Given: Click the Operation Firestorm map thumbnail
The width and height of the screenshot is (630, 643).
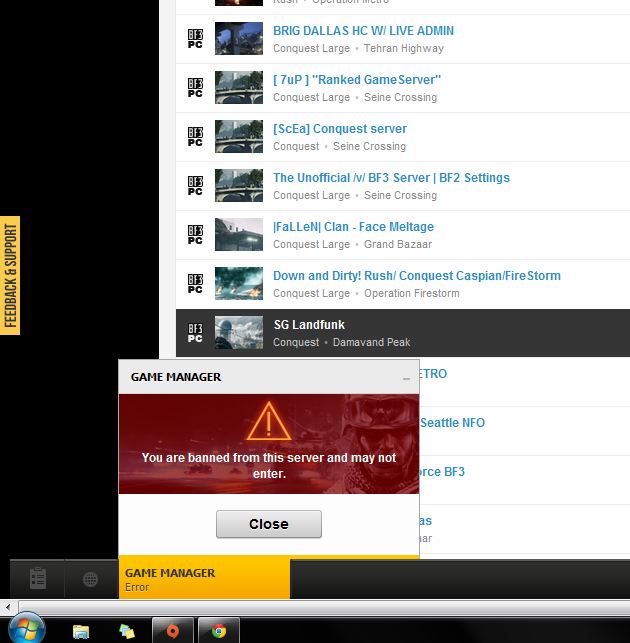Looking at the screenshot, I should pos(239,283).
